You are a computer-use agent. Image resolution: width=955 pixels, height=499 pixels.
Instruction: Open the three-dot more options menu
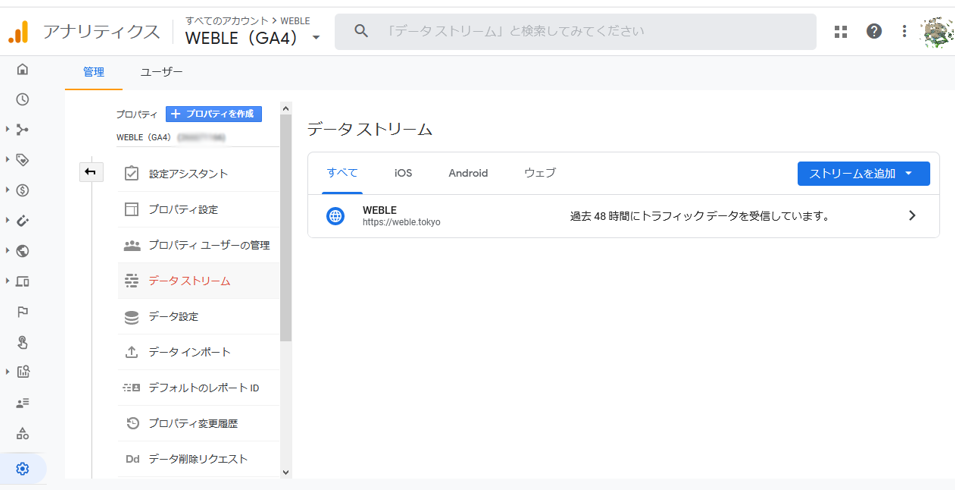(904, 31)
